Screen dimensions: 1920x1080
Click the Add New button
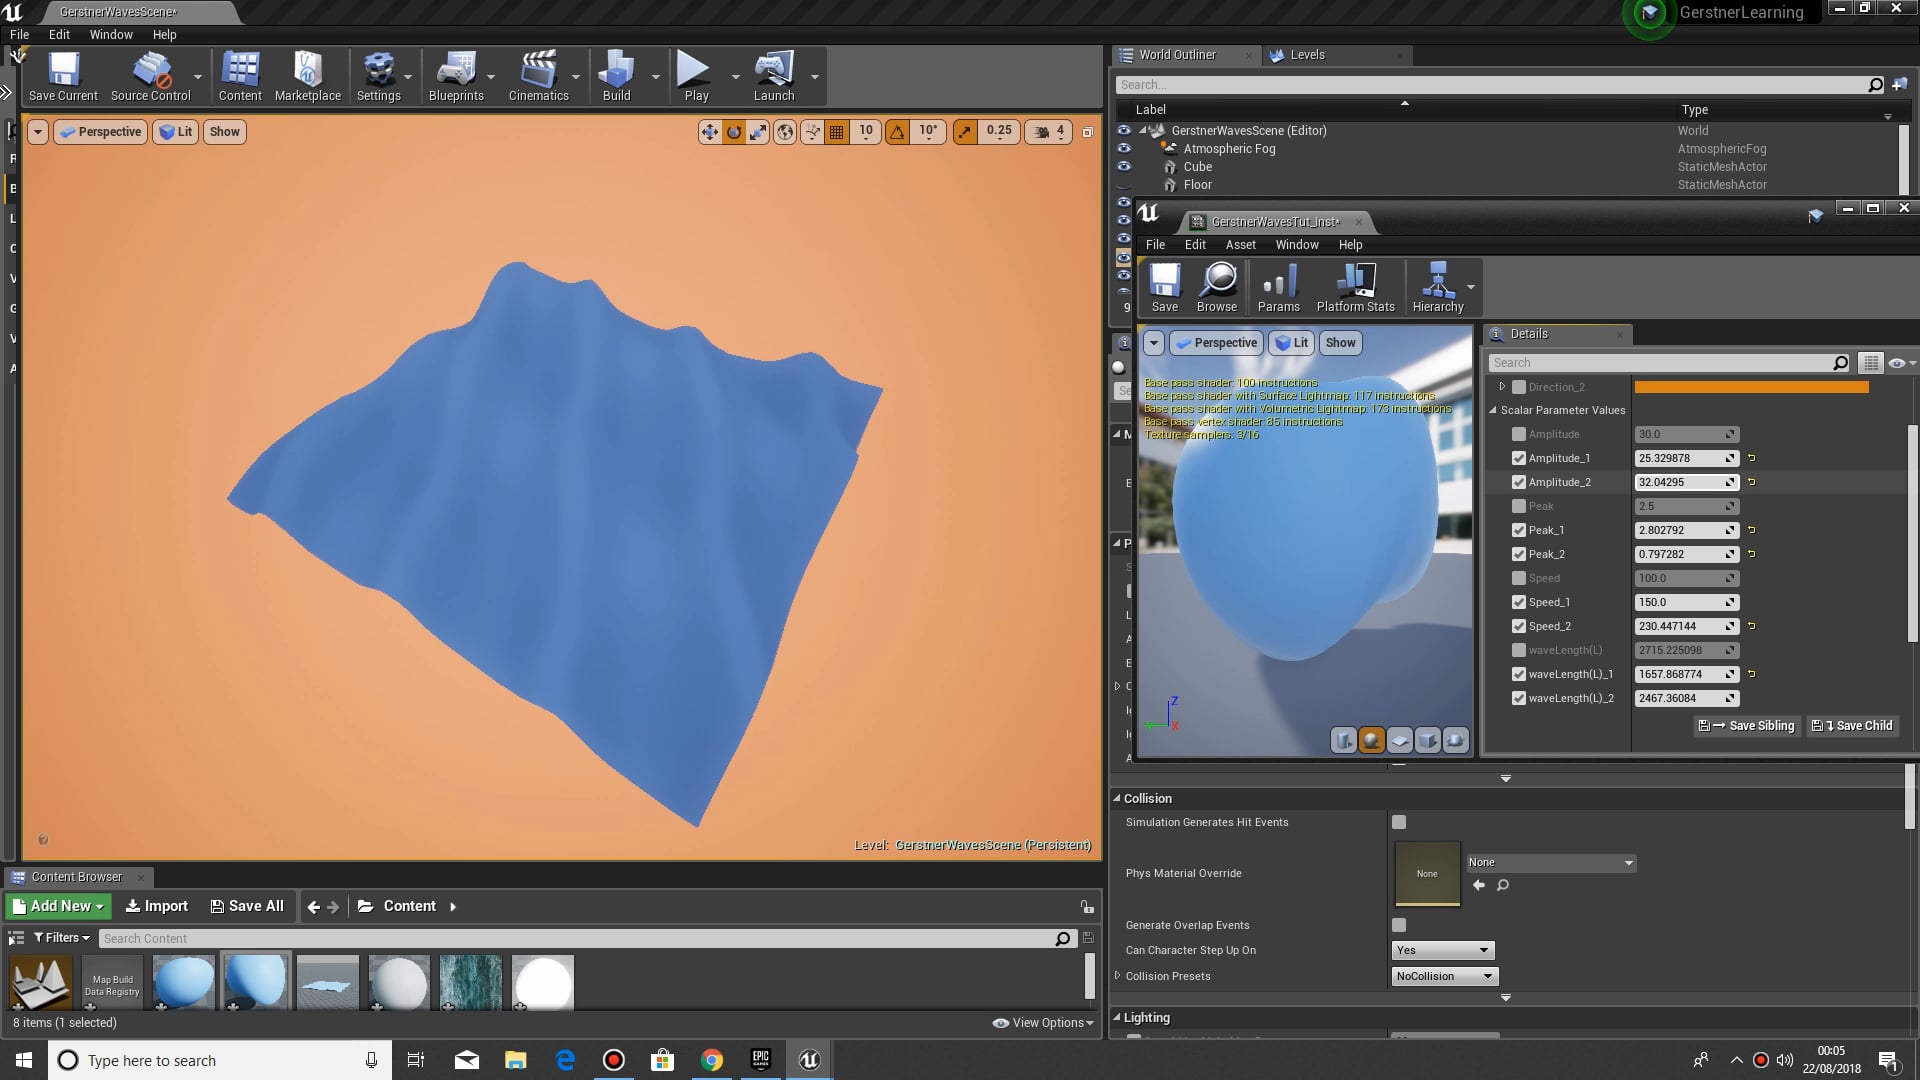click(x=58, y=906)
